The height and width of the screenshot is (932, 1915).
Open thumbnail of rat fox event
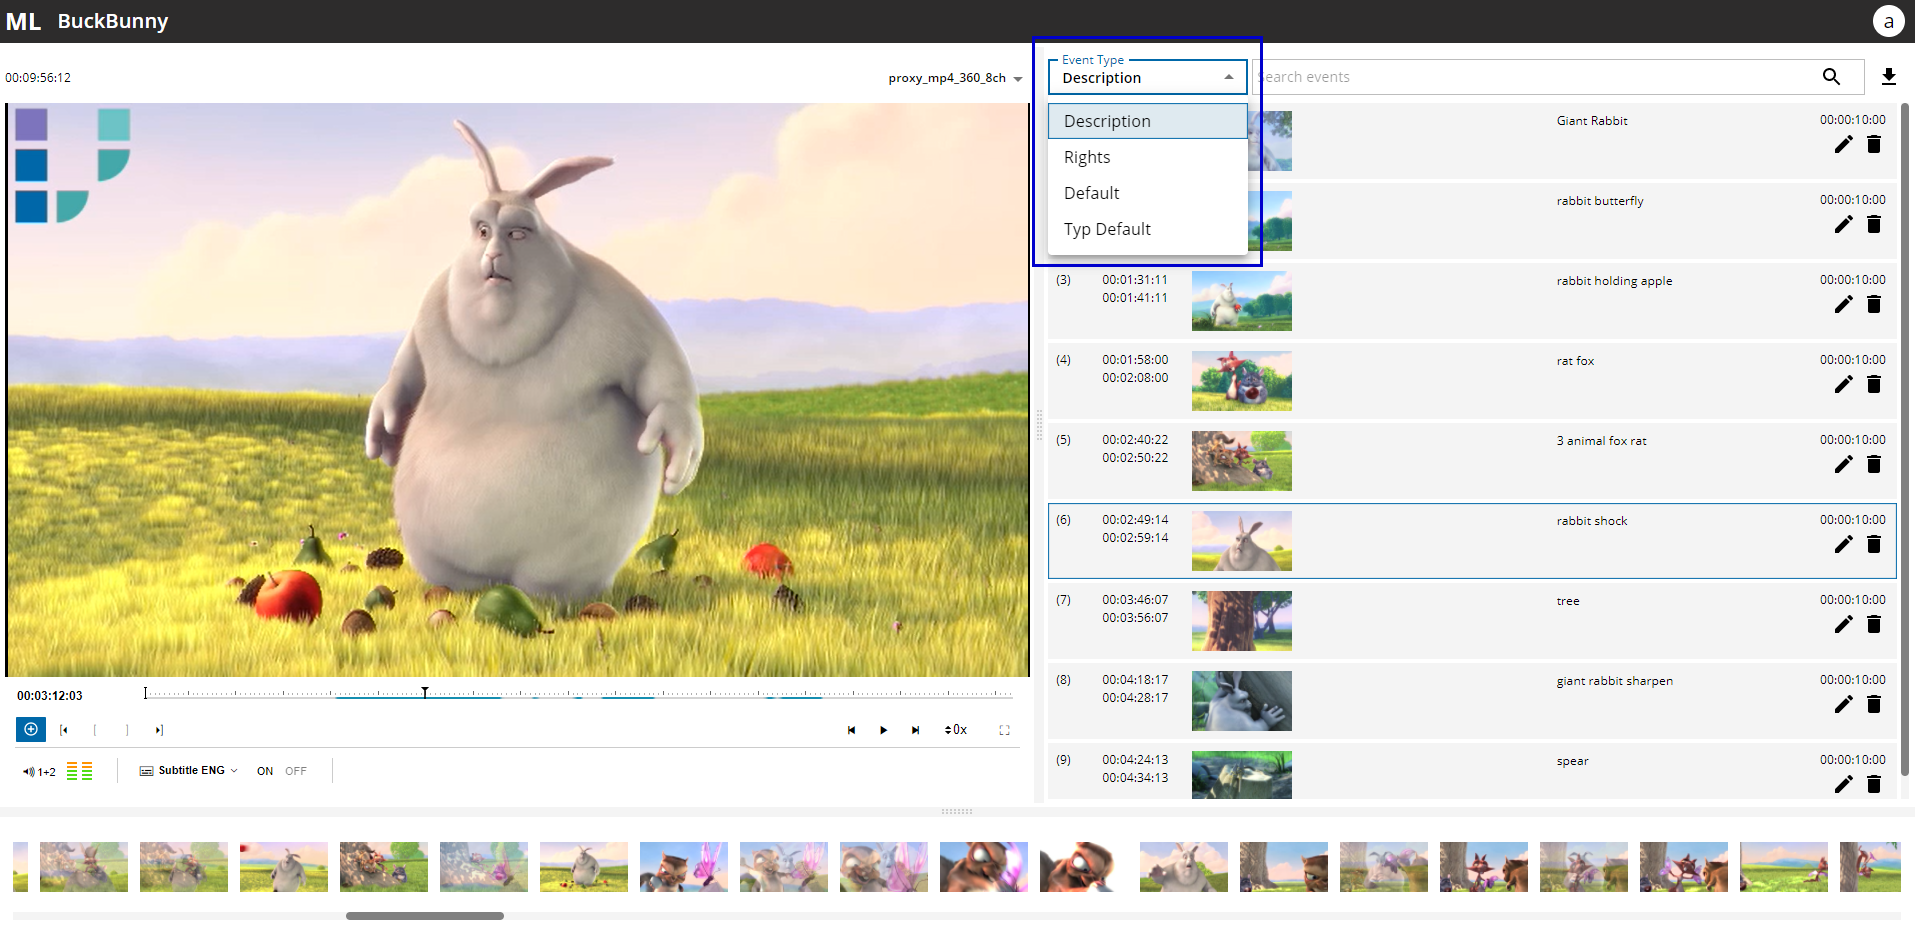pos(1242,381)
